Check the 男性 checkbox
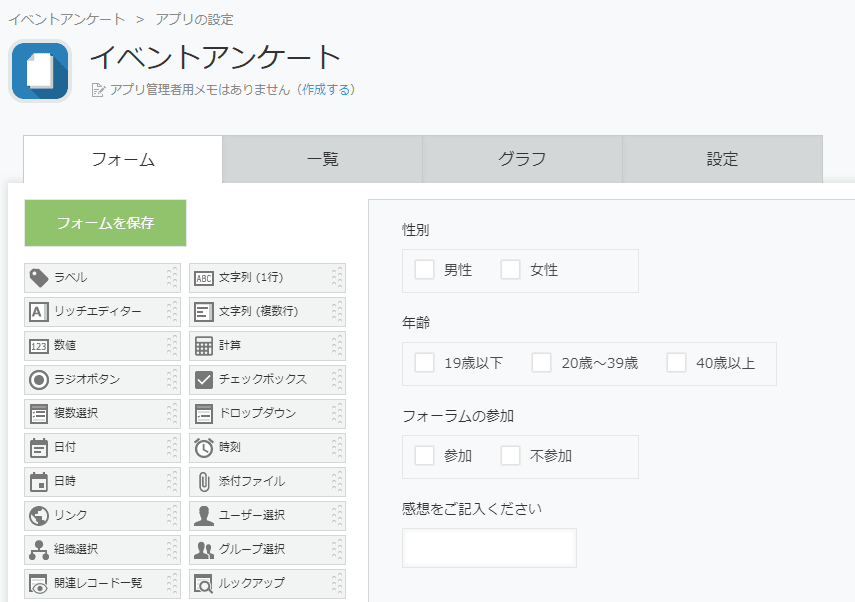The width and height of the screenshot is (855, 602). coord(425,270)
